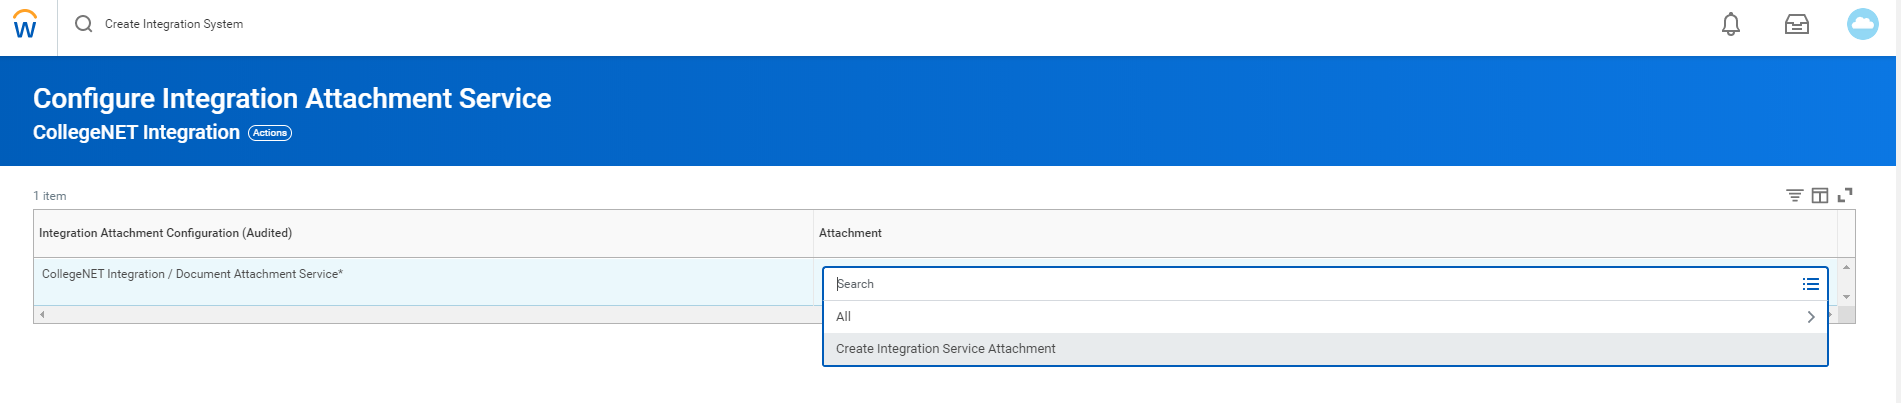
Task: Click the Attachment column header
Action: pos(850,233)
